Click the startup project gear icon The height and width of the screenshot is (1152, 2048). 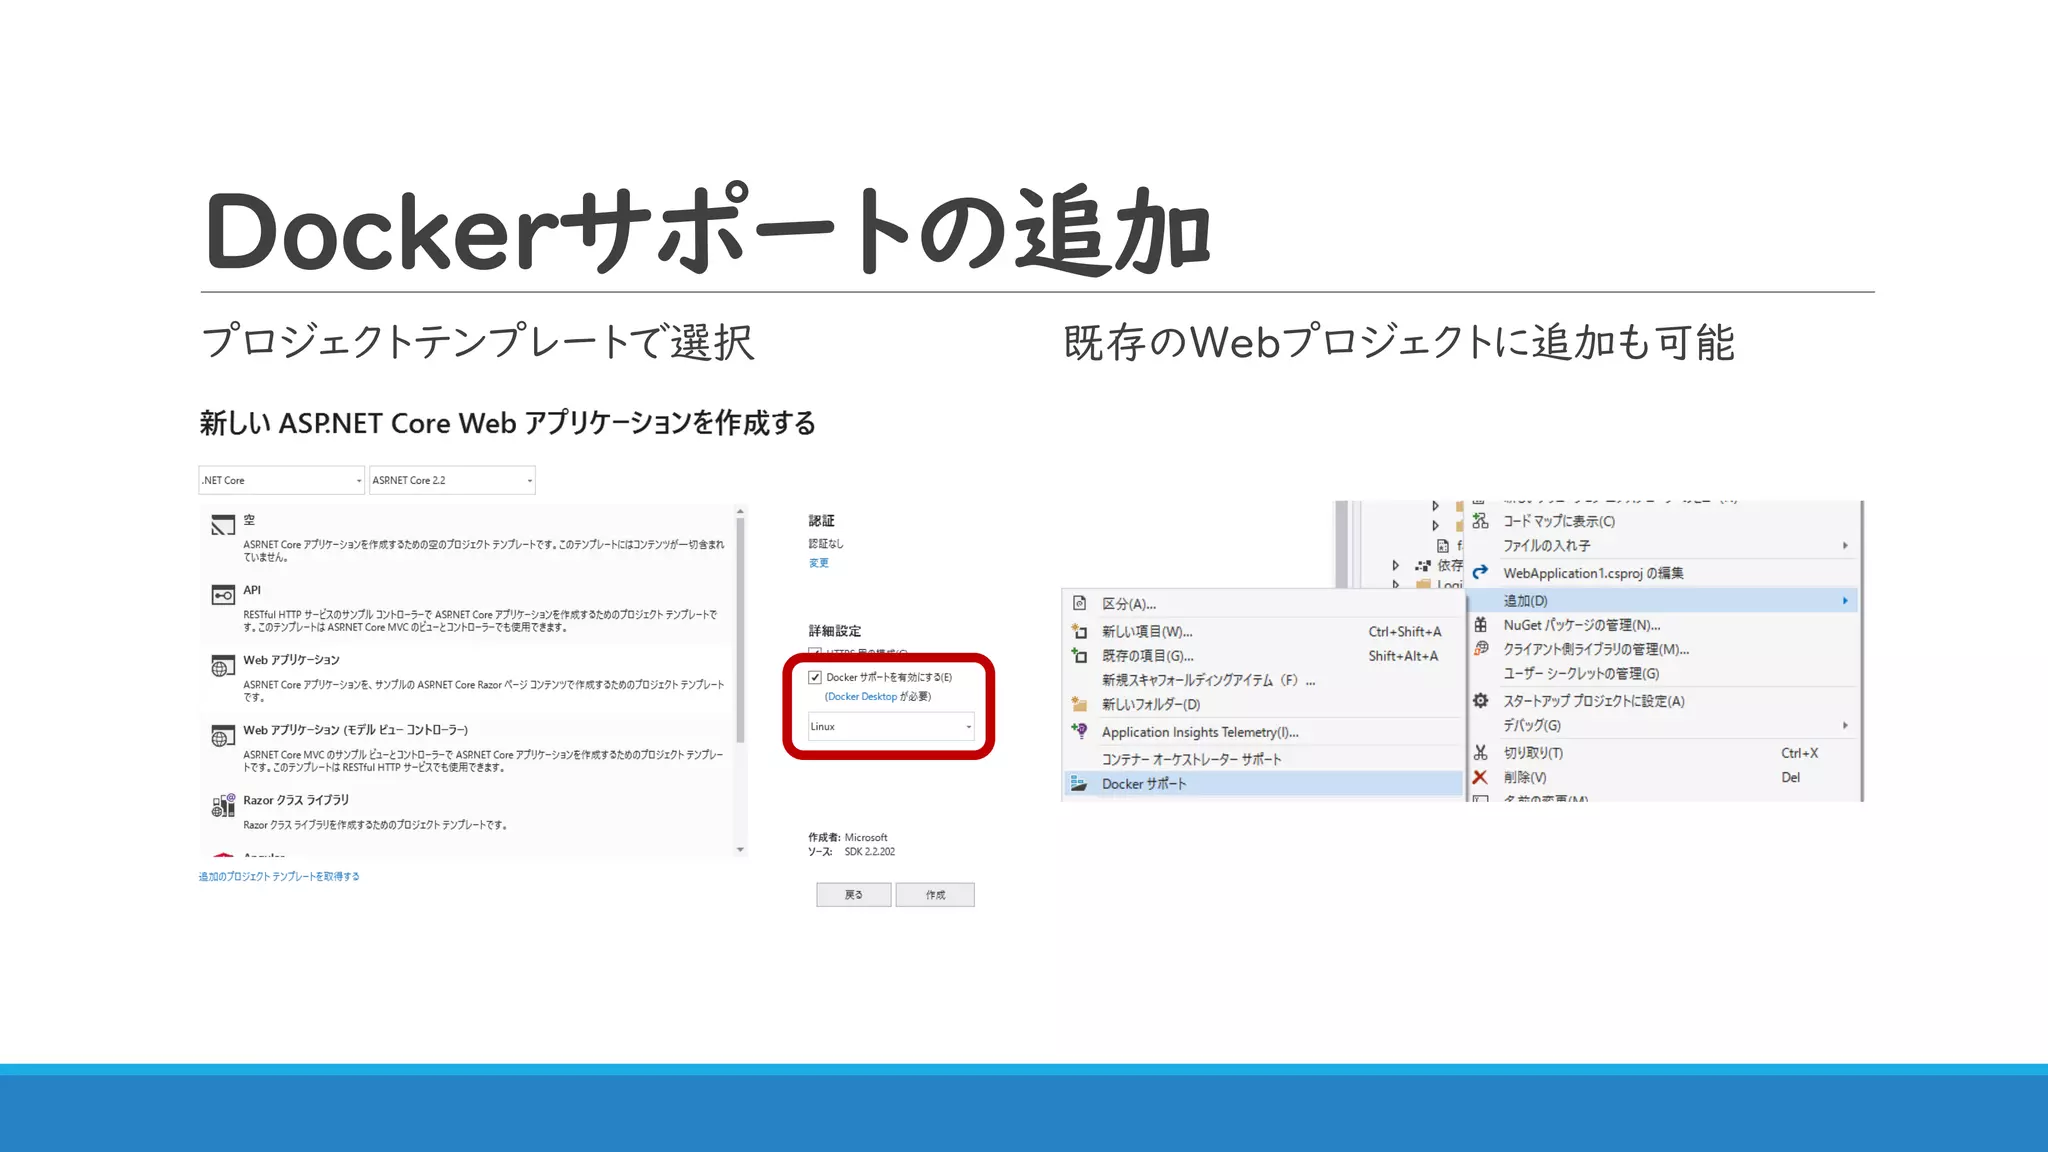[x=1481, y=701]
